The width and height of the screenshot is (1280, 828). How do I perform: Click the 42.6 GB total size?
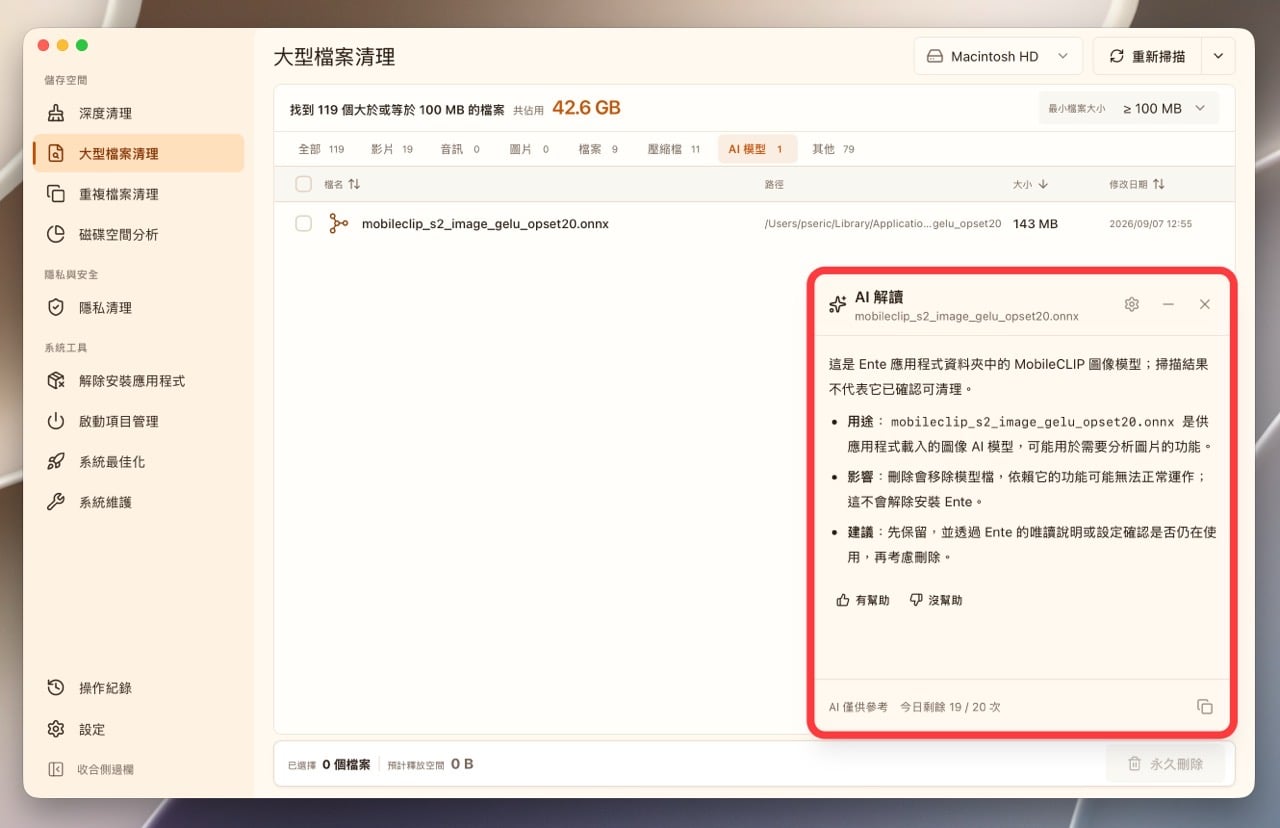click(586, 108)
